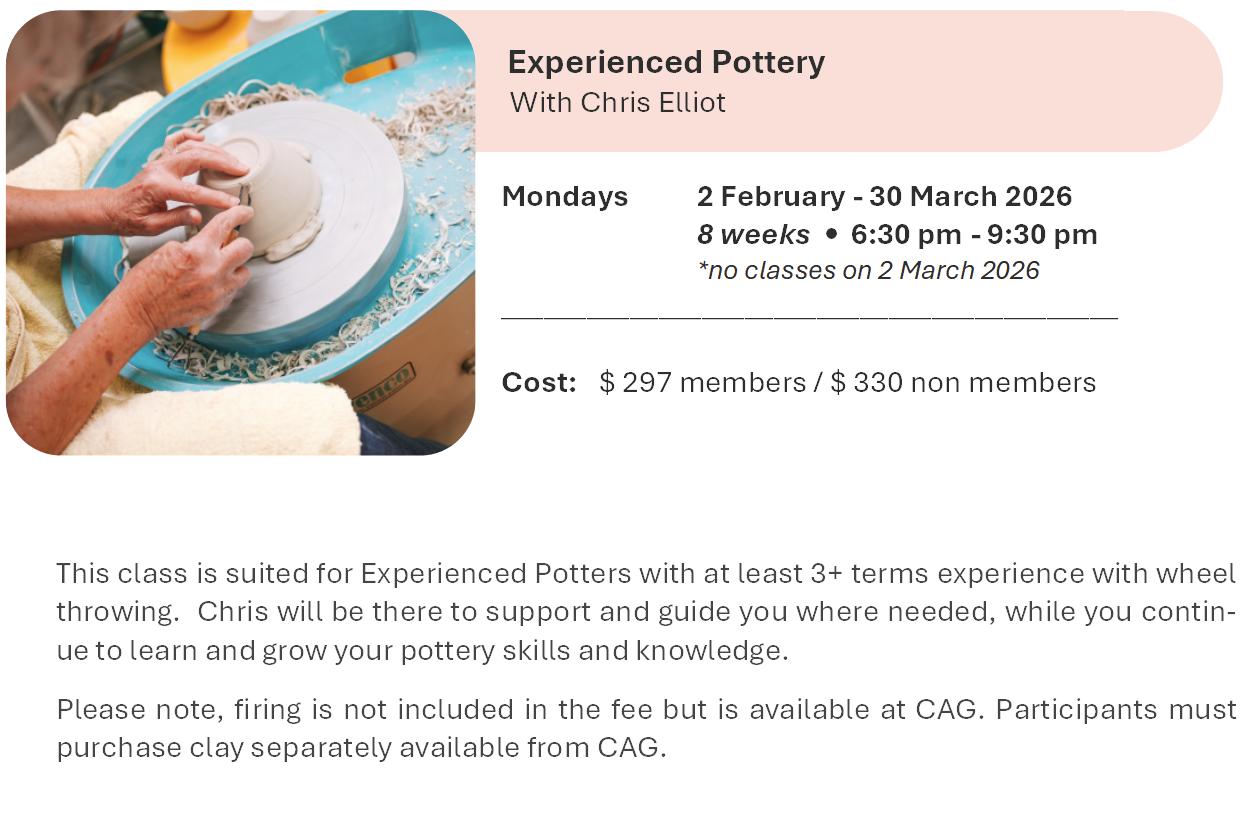The height and width of the screenshot is (813, 1258).
Task: Click the "6:30 pm - 9:30 pm" time
Action: [x=974, y=235]
